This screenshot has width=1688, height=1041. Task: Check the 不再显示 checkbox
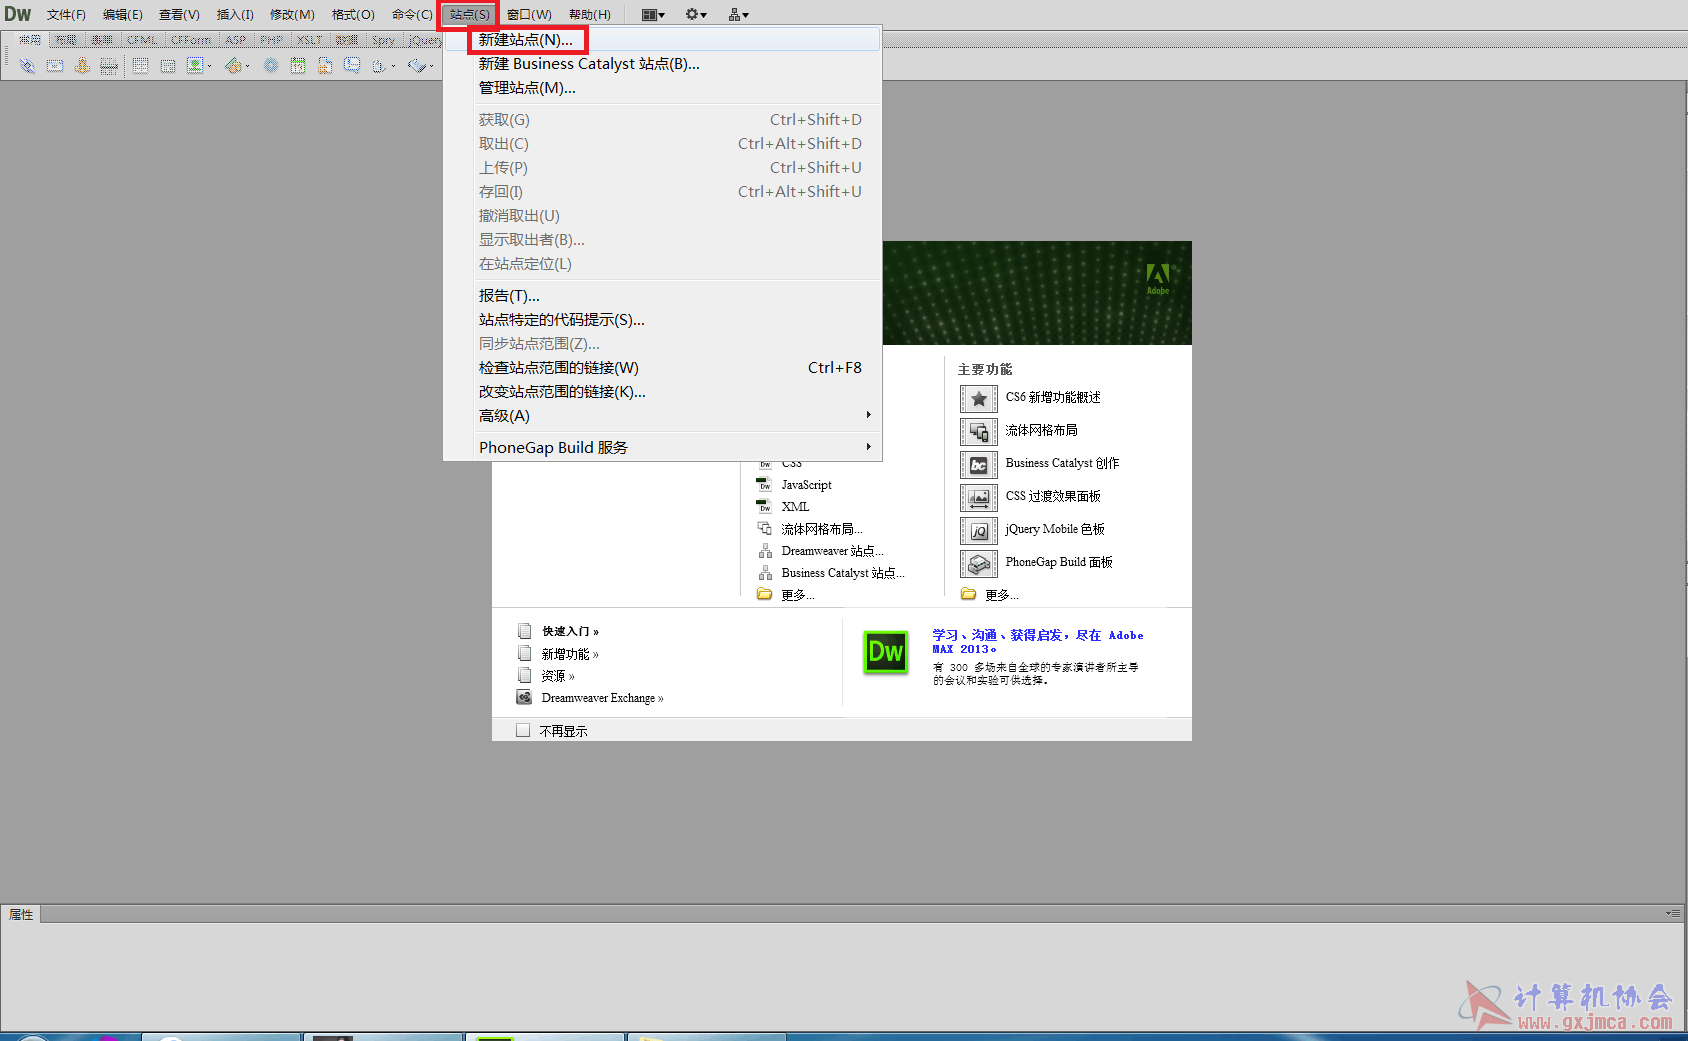pyautogui.click(x=523, y=730)
